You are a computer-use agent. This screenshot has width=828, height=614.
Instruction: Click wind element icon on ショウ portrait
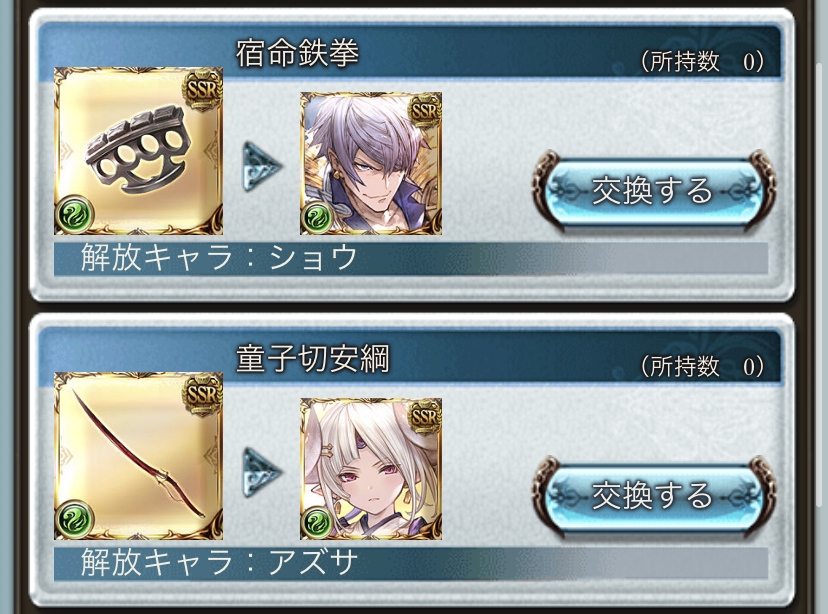click(x=317, y=218)
